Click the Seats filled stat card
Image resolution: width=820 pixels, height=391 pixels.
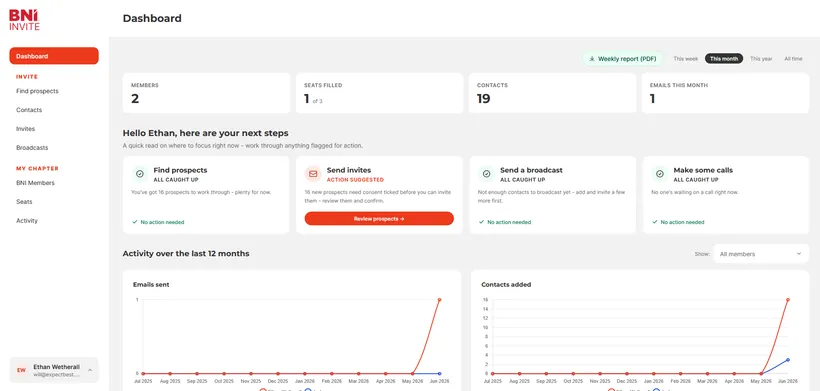[x=379, y=93]
